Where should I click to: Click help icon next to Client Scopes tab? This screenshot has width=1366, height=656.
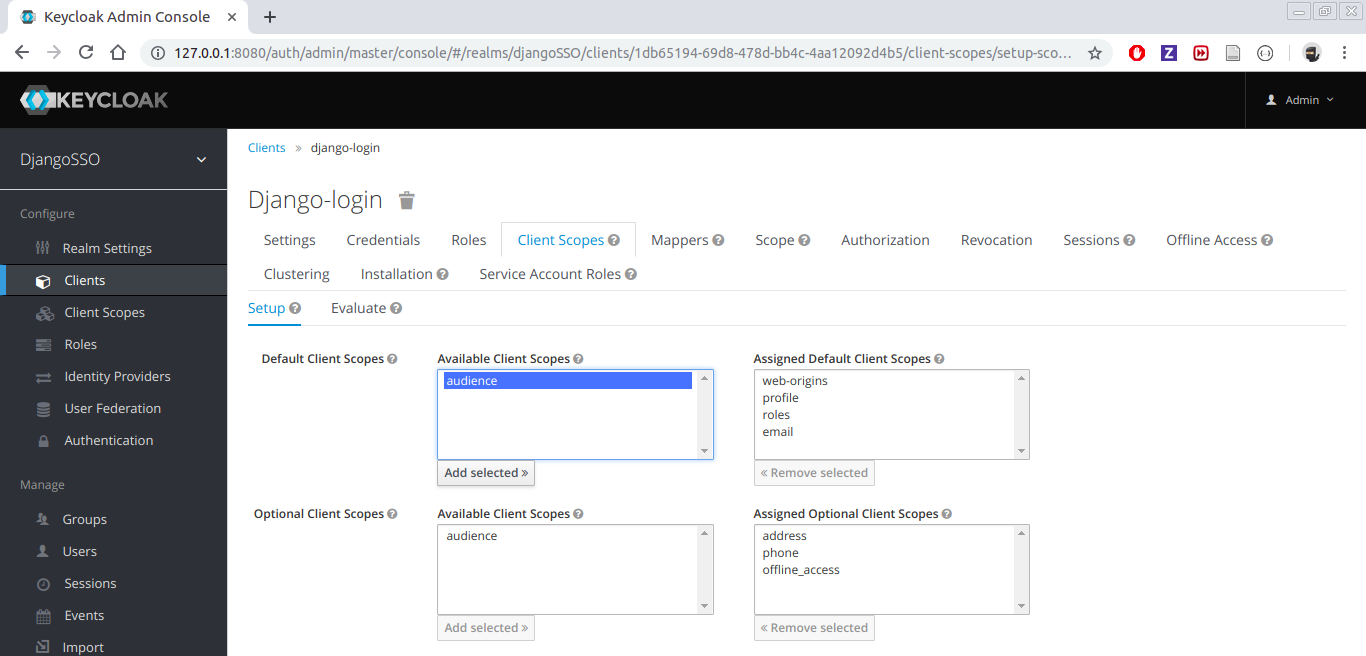pos(614,240)
